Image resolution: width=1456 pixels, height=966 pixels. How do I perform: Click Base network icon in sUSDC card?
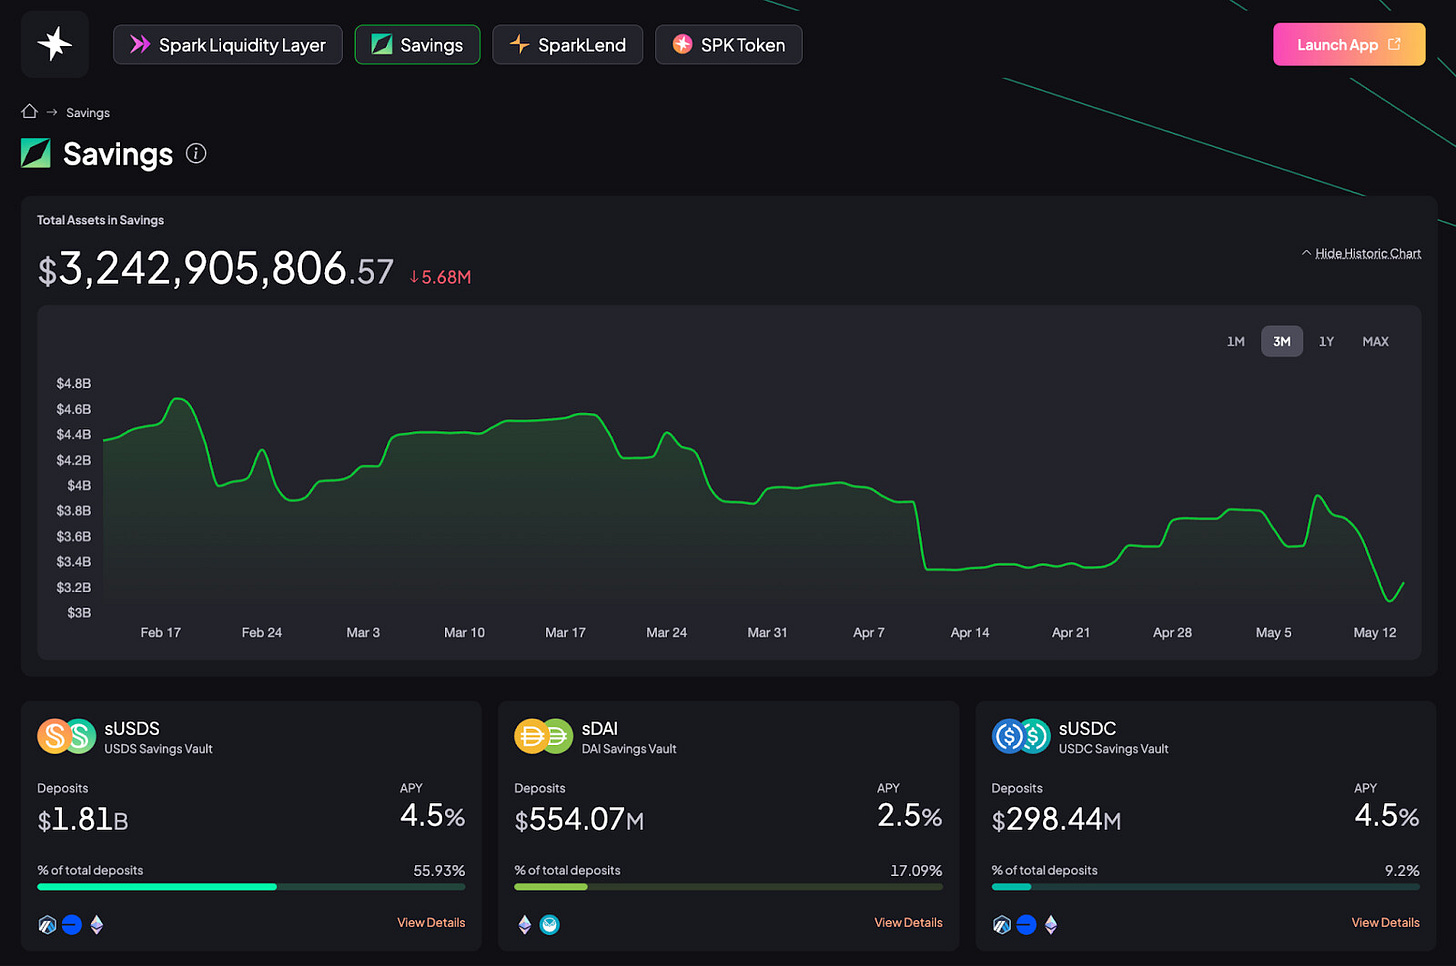[1026, 925]
